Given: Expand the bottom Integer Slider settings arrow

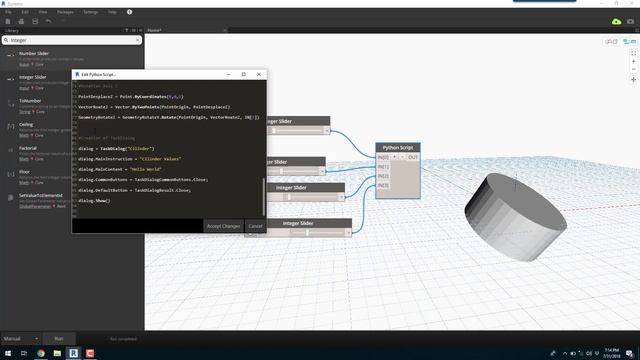Looking at the screenshot, I should coord(348,233).
